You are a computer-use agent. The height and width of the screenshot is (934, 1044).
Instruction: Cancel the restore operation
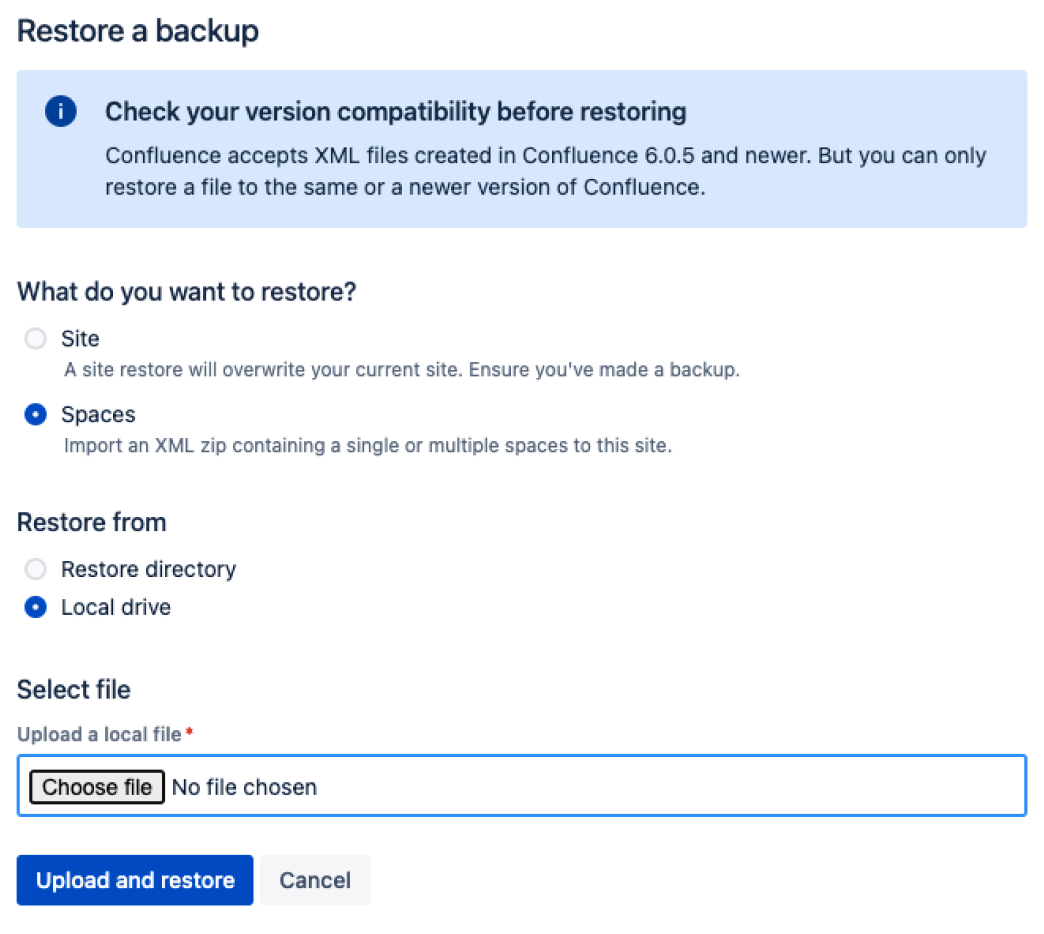(315, 880)
